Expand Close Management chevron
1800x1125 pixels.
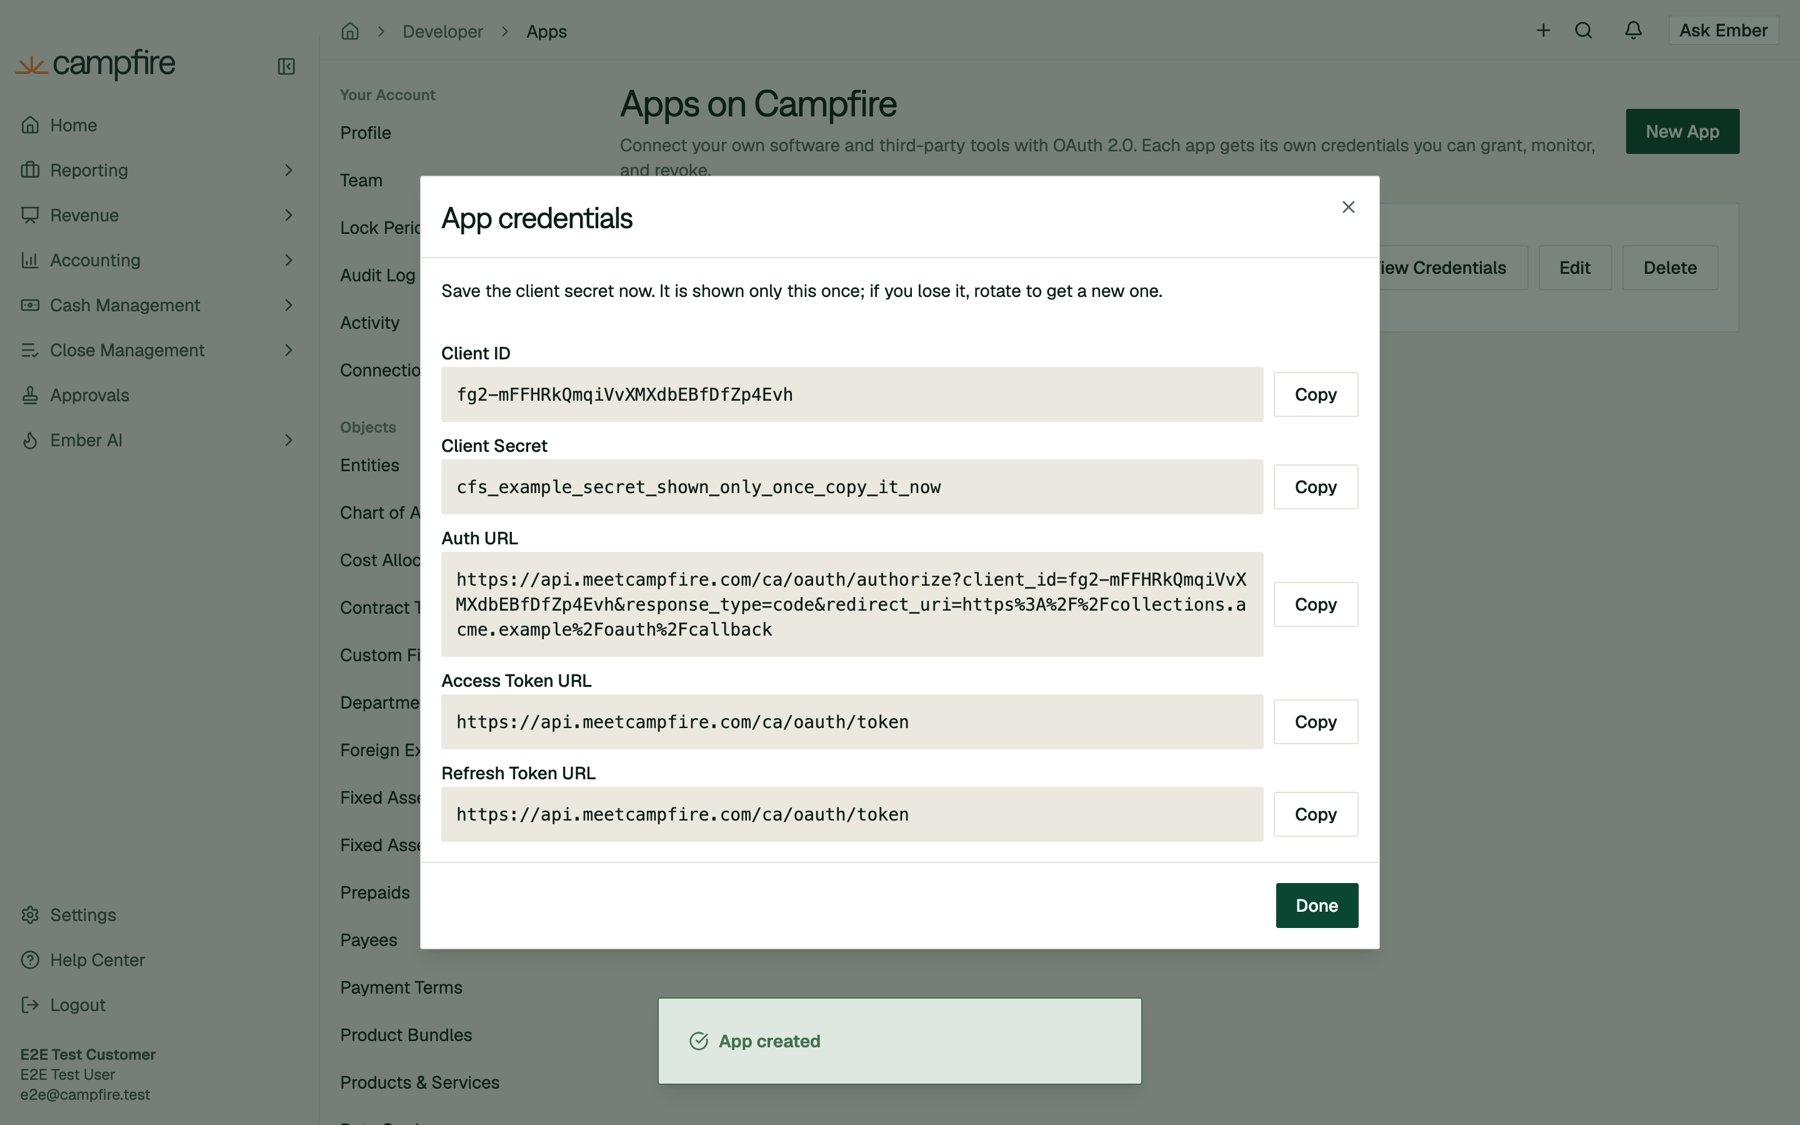[288, 350]
